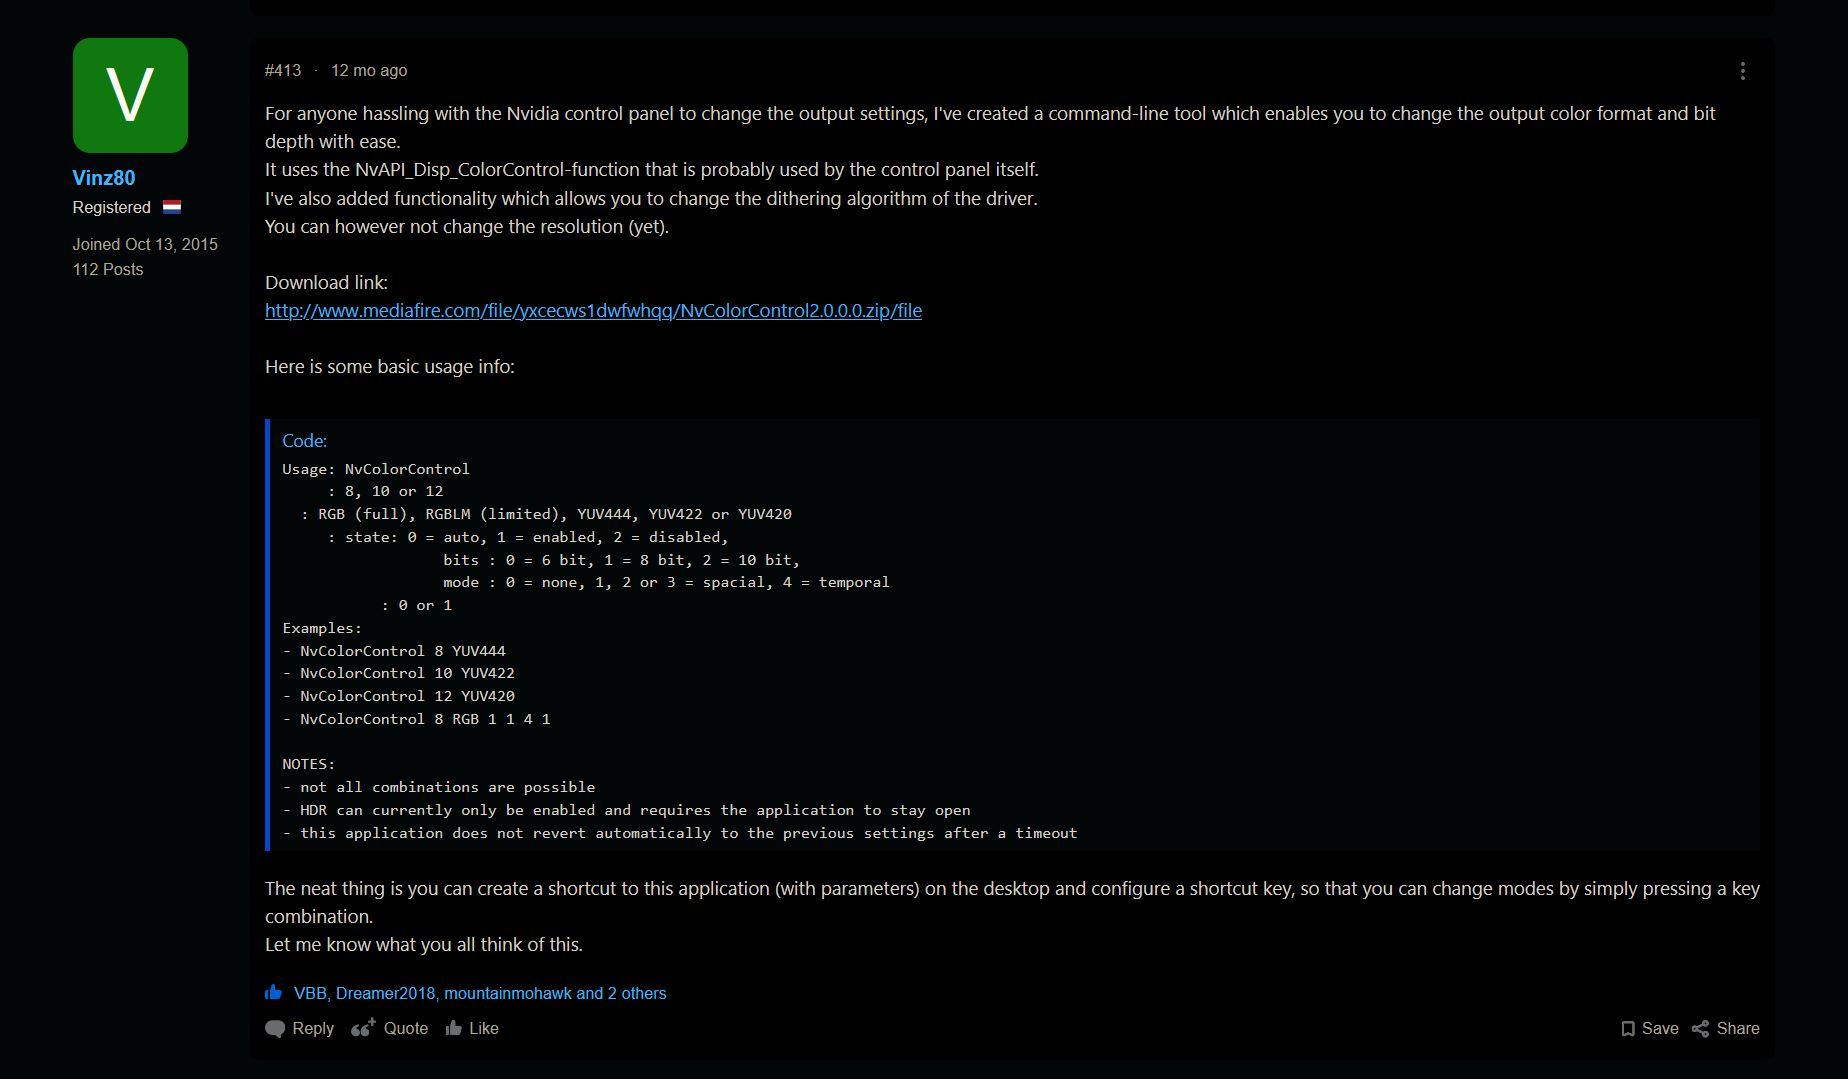Open Vinz80's profile via username link
This screenshot has height=1079, width=1848.
[x=104, y=178]
